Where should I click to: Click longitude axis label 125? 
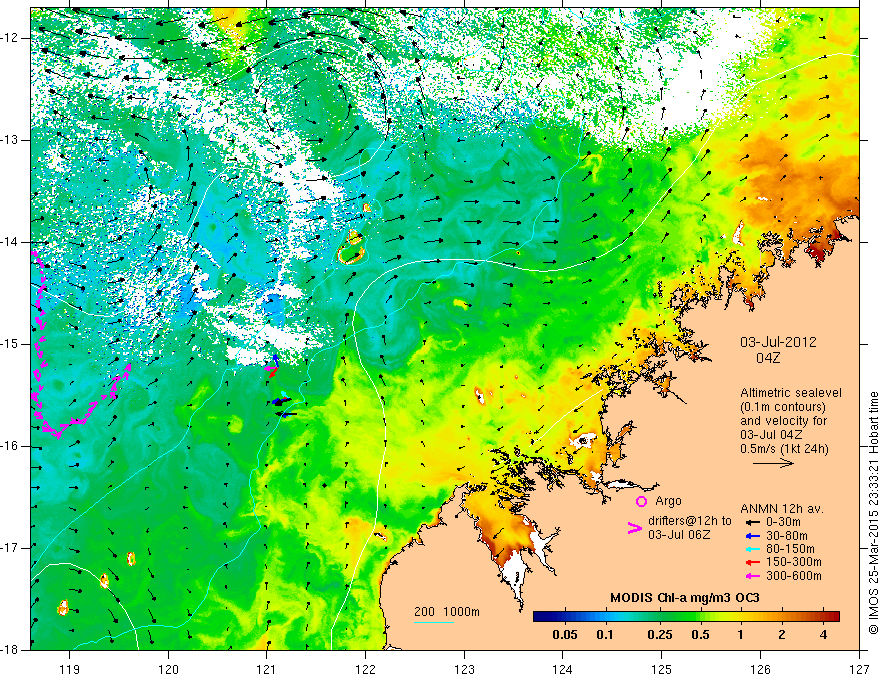[x=662, y=669]
